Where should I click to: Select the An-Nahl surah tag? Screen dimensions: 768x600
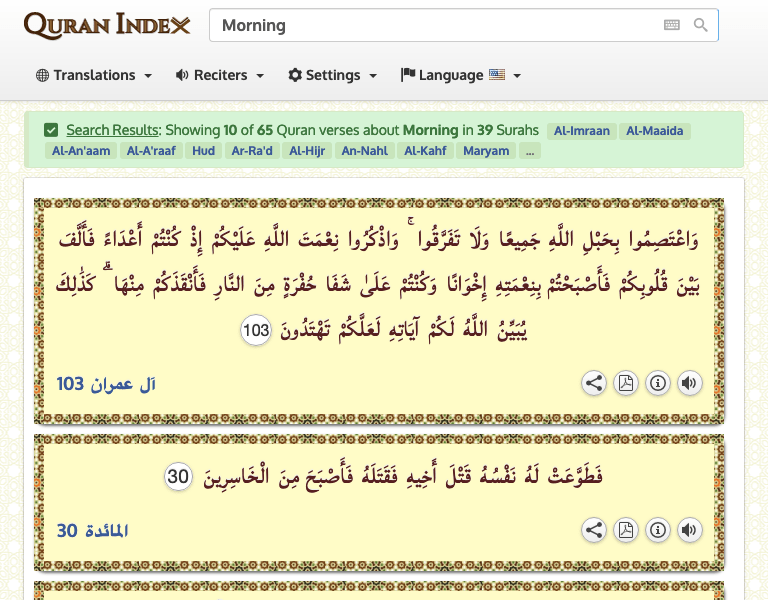[364, 151]
